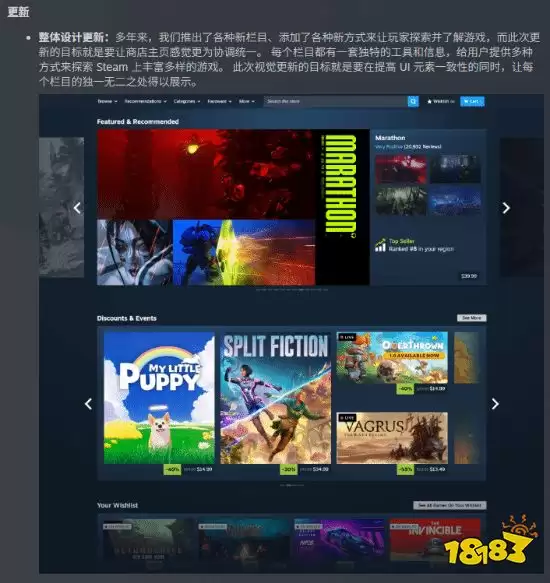Image resolution: width=550 pixels, height=583 pixels.
Task: Click See More for Discounts & Events
Action: [472, 318]
